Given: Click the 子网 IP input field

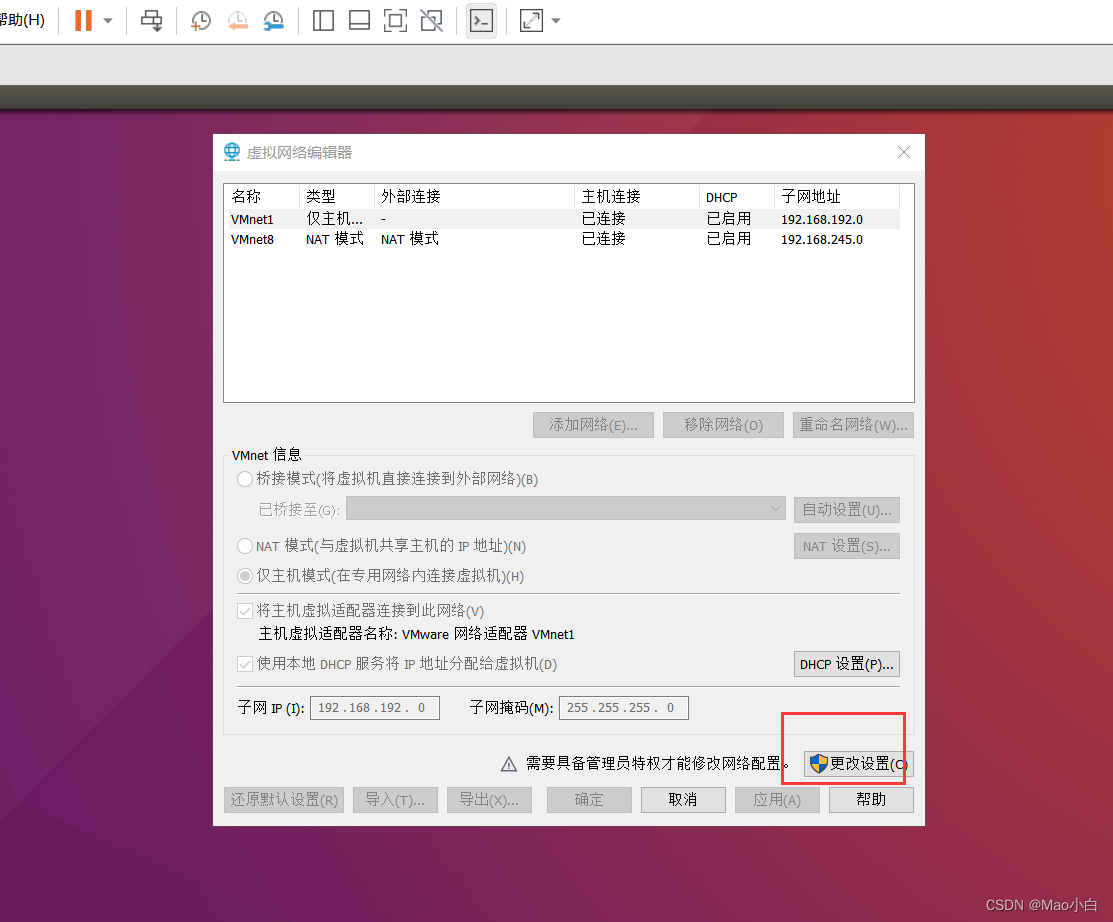Looking at the screenshot, I should click(x=375, y=708).
